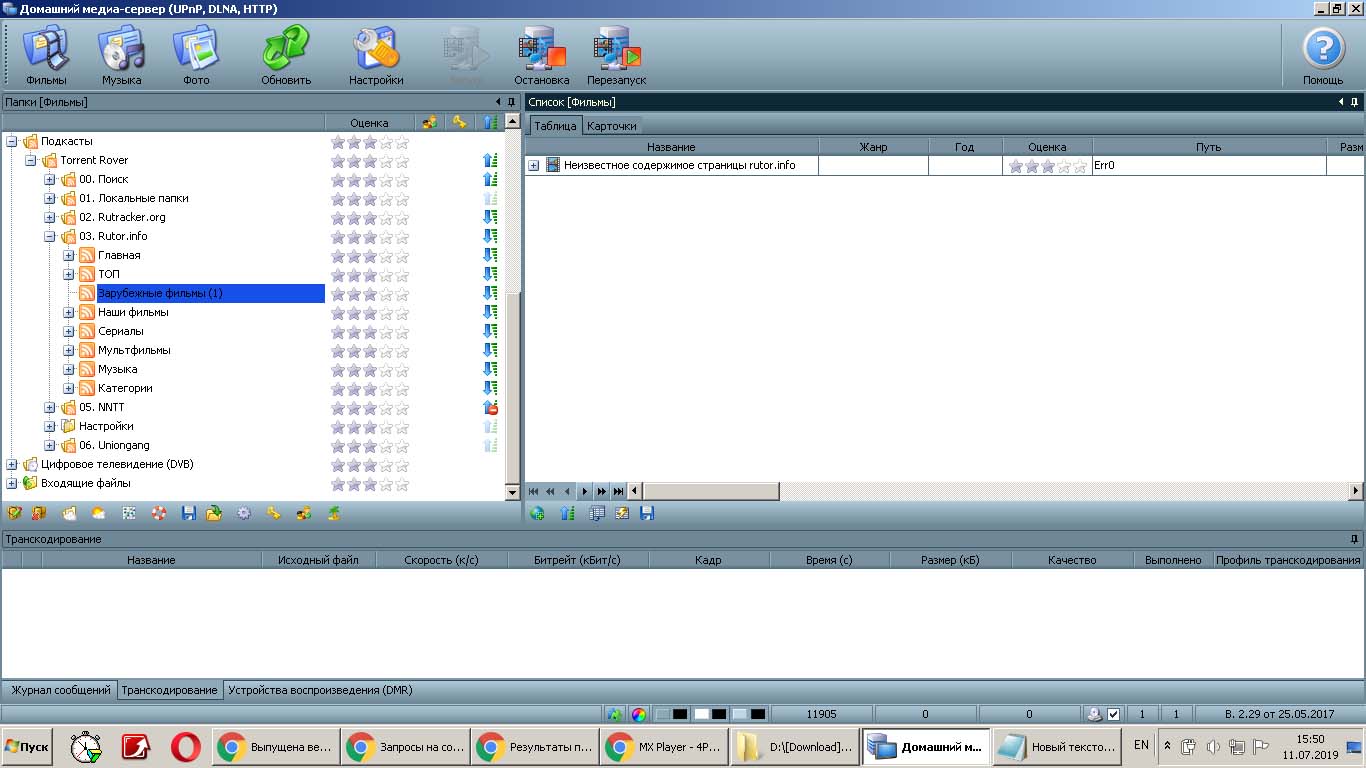
Task: Click the Музыка toolbar icon
Action: (121, 53)
